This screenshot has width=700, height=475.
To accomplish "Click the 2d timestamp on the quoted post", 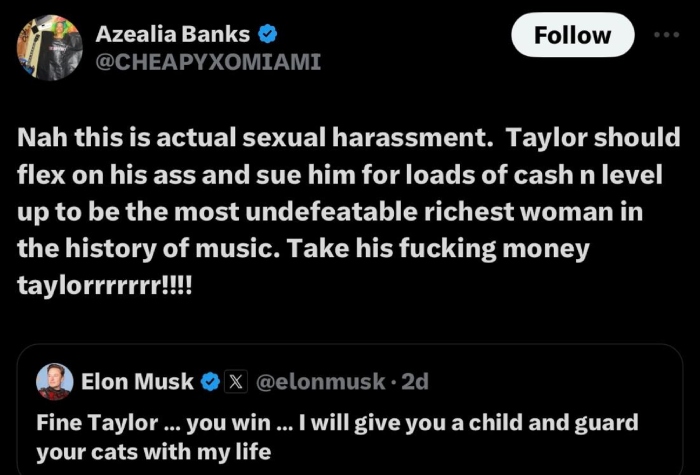I will 414,381.
